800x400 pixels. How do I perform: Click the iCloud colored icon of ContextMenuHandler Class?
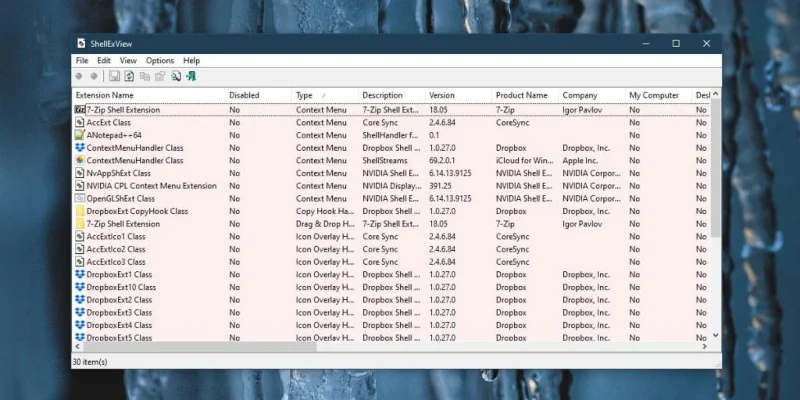click(x=80, y=160)
